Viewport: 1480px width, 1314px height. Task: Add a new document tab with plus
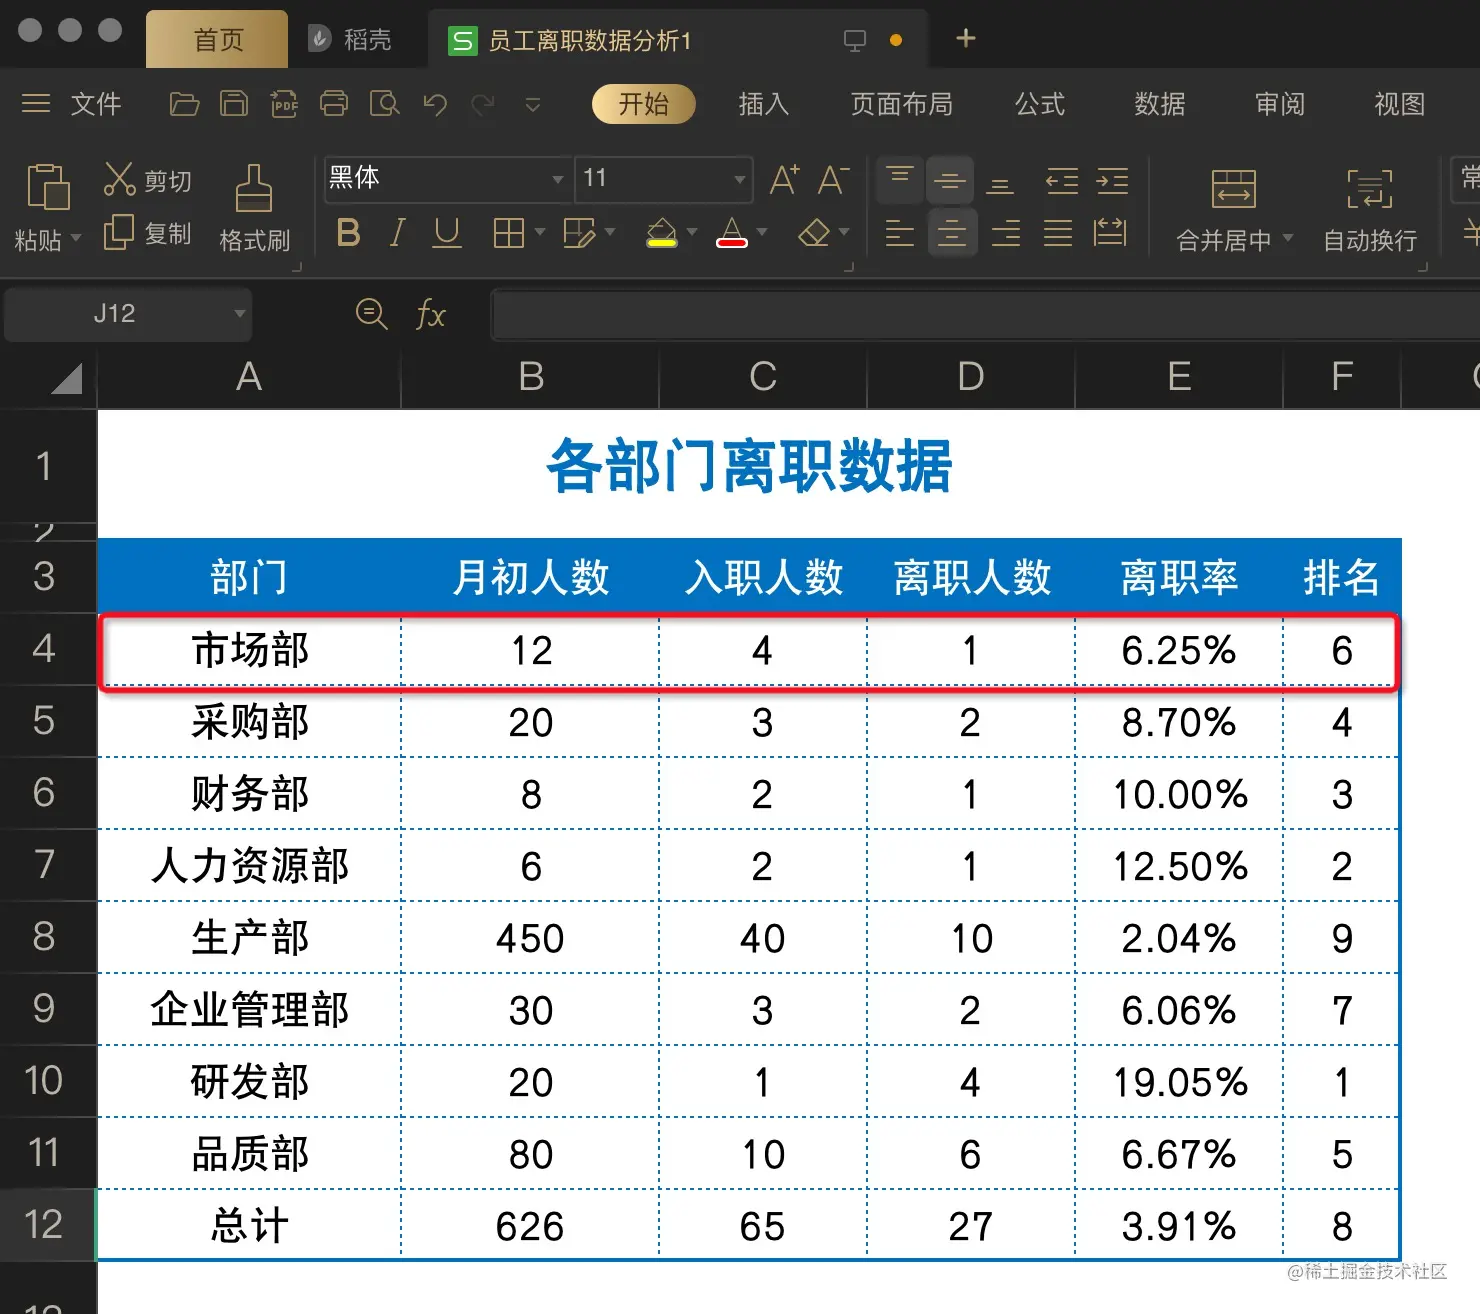tap(965, 39)
